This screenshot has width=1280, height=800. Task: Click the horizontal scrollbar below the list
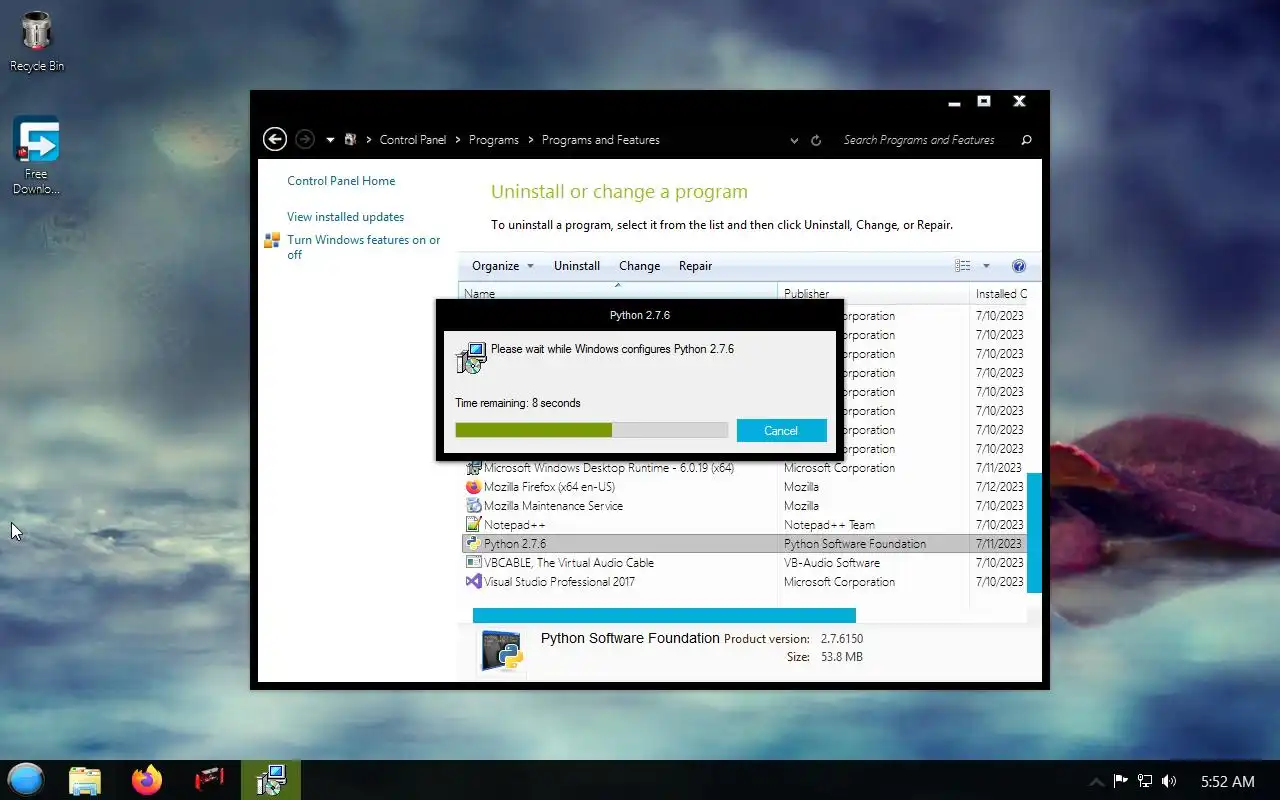664,615
